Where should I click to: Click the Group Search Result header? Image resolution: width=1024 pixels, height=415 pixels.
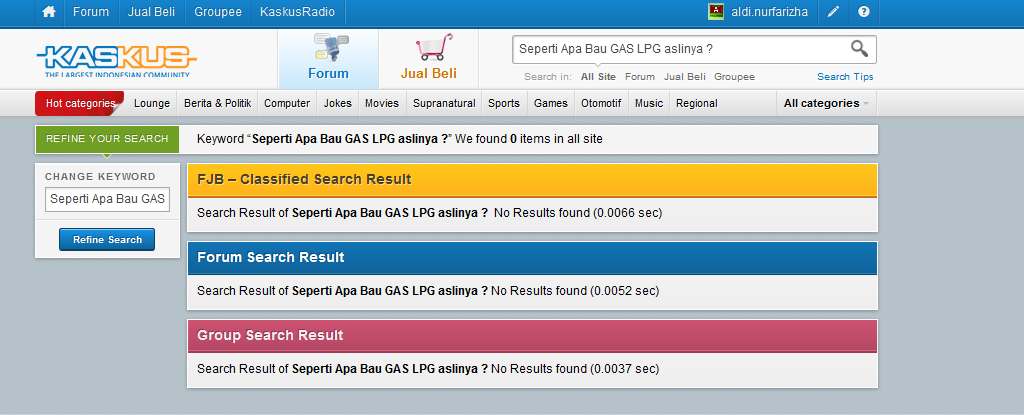pyautogui.click(x=532, y=336)
